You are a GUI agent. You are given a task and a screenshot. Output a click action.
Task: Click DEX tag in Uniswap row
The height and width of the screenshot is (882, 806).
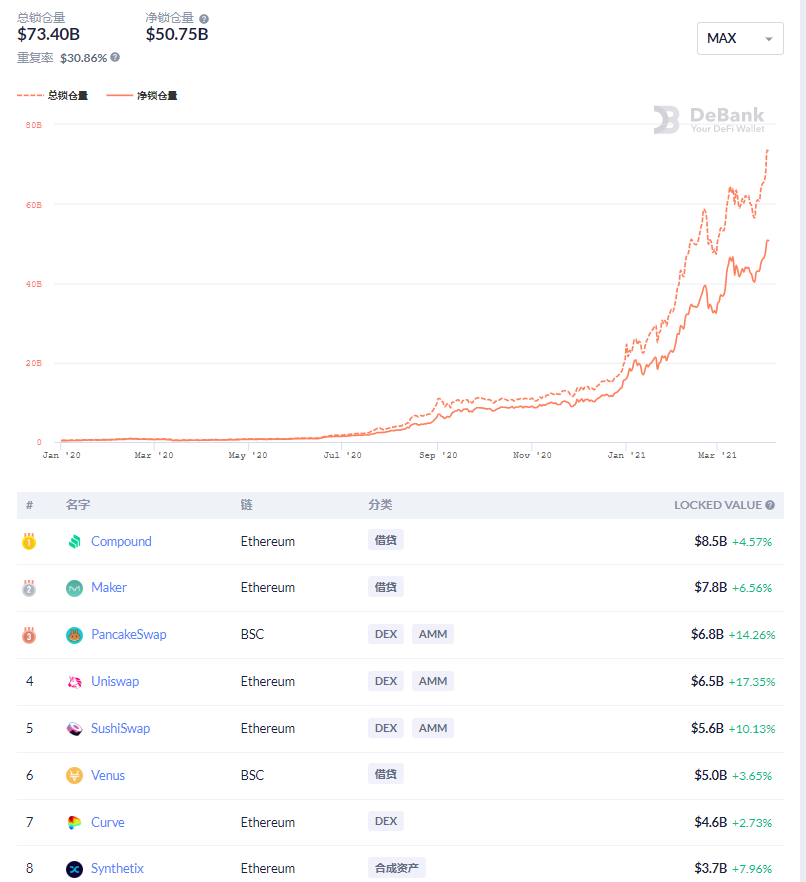(386, 681)
